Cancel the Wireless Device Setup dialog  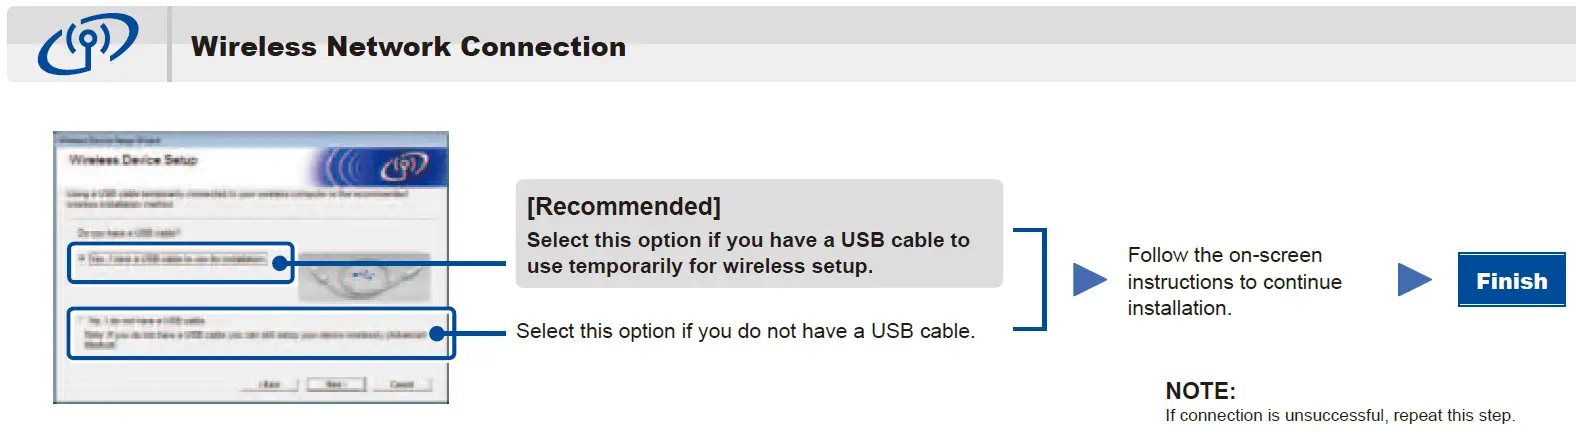tap(402, 385)
